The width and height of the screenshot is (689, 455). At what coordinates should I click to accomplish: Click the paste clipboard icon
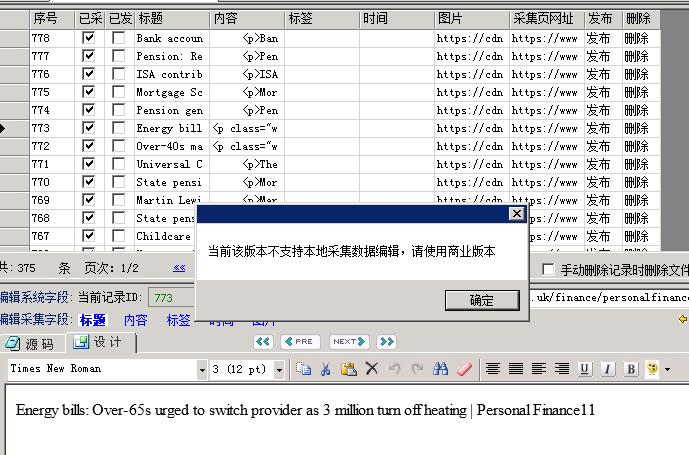click(x=349, y=369)
